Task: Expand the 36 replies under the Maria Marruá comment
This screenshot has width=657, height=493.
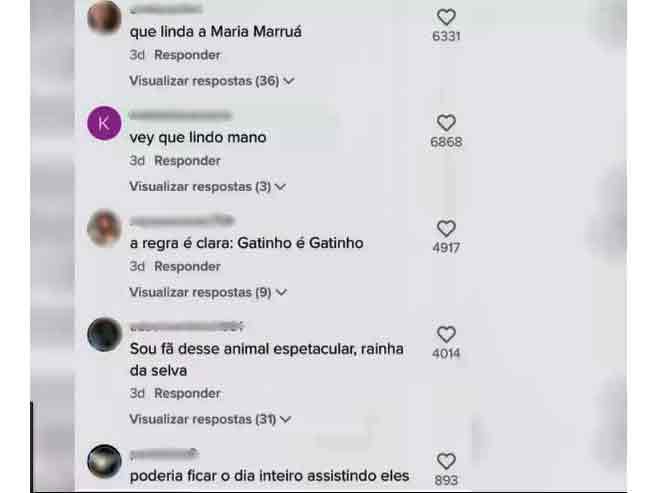Action: pyautogui.click(x=212, y=81)
